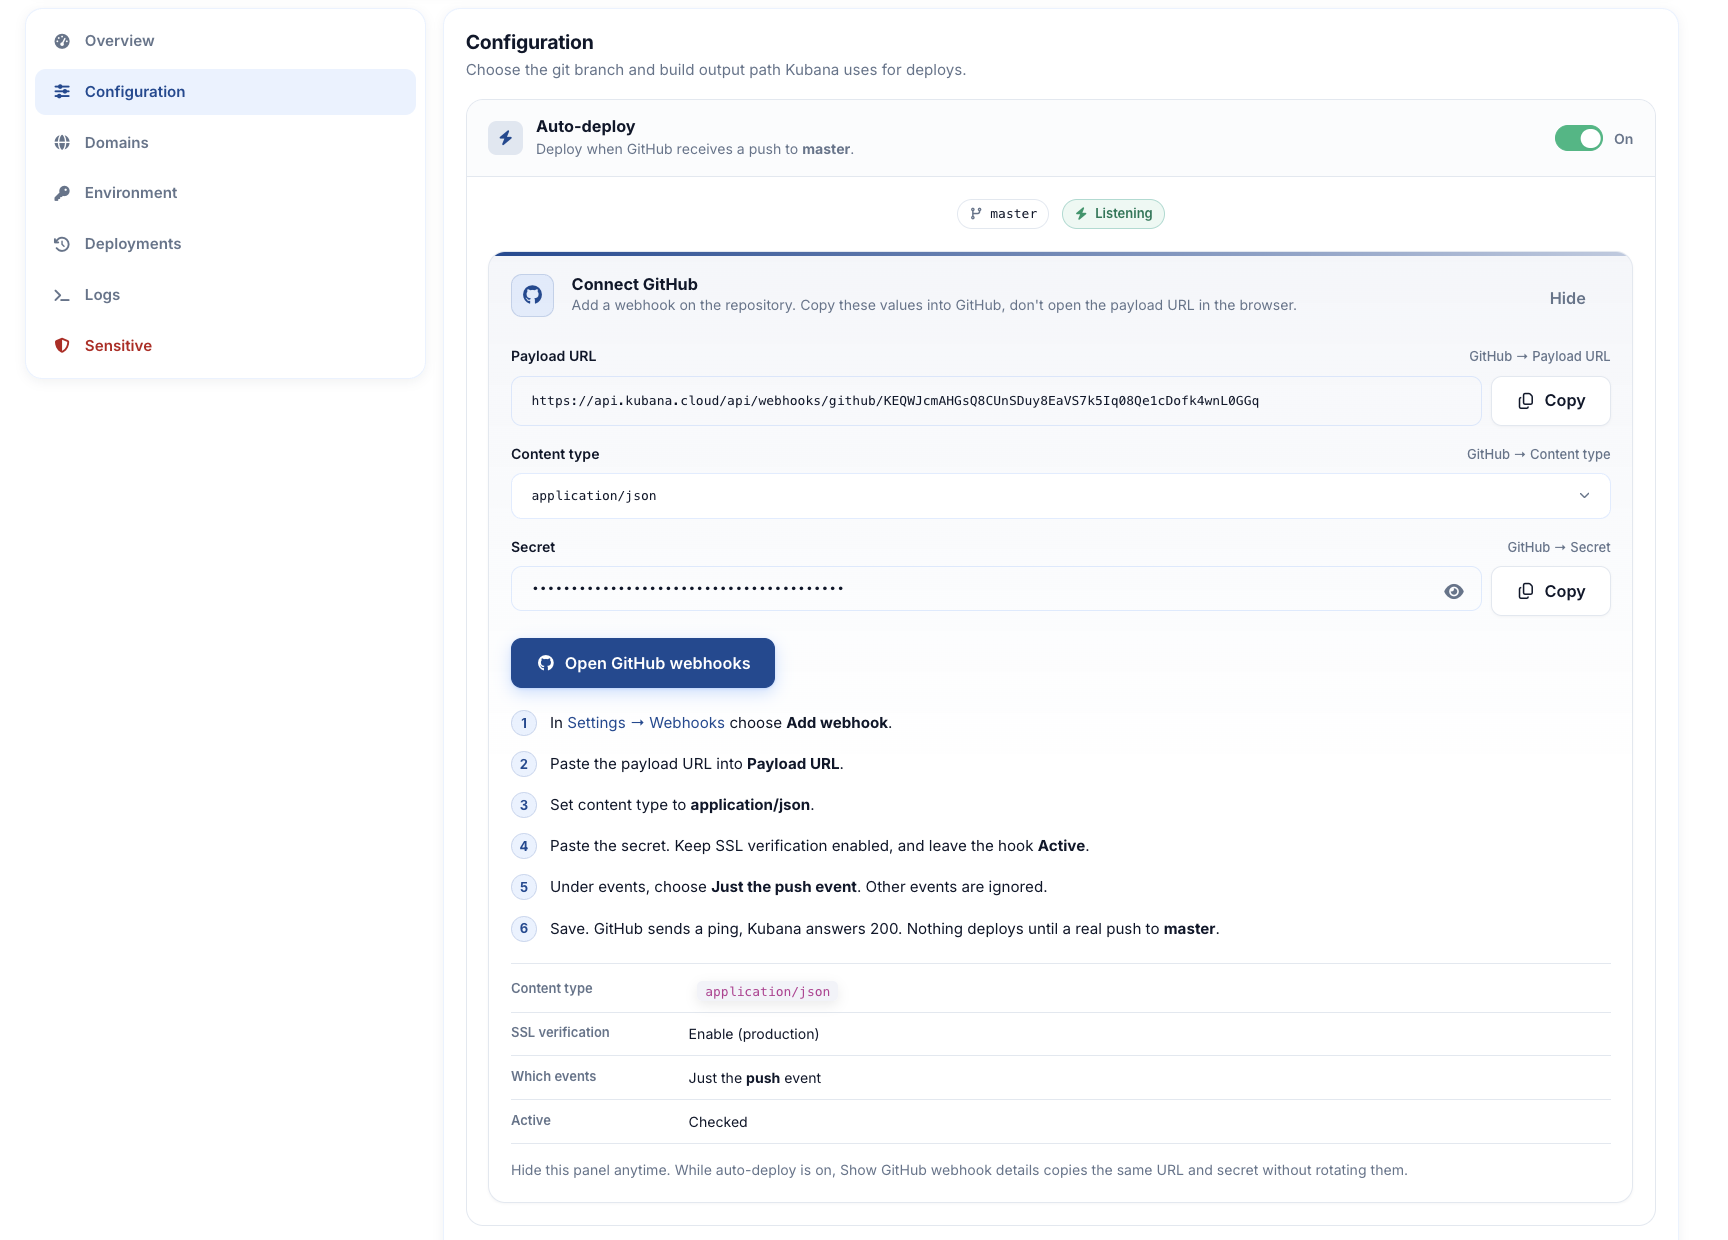Go to Domains in the sidebar
Screen dimensions: 1728x1240
[225, 143]
